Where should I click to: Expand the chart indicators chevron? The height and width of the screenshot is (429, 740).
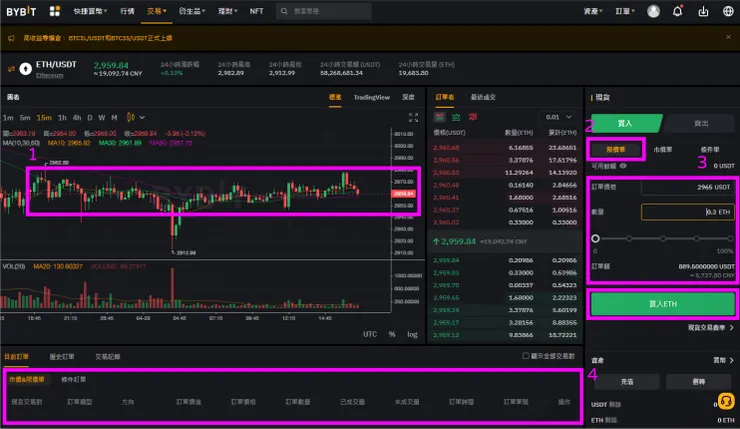(x=142, y=118)
